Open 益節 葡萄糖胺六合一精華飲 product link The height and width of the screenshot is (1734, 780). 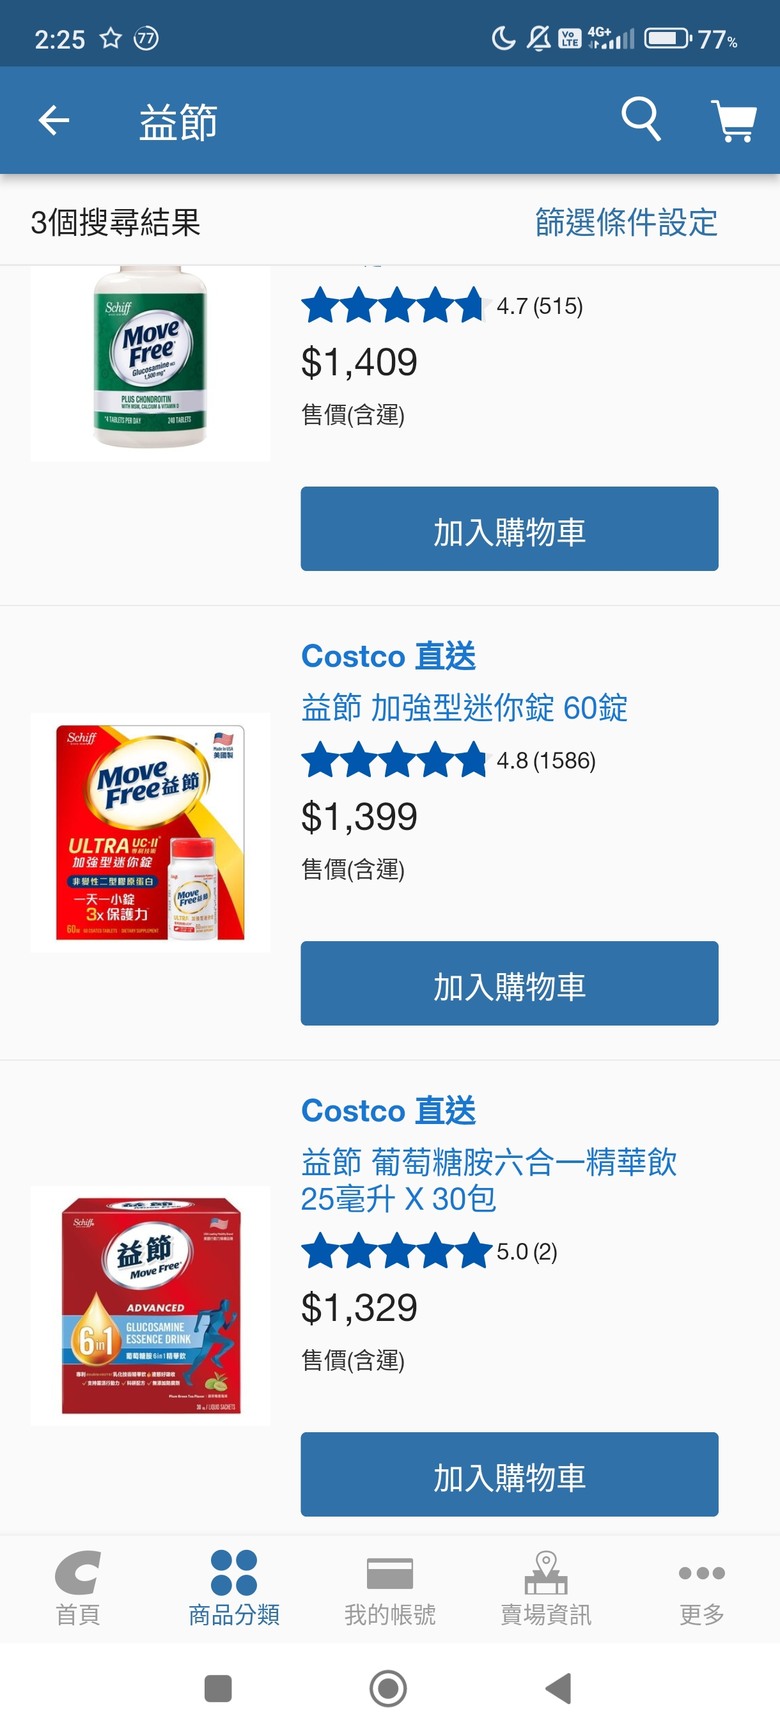(x=489, y=1180)
